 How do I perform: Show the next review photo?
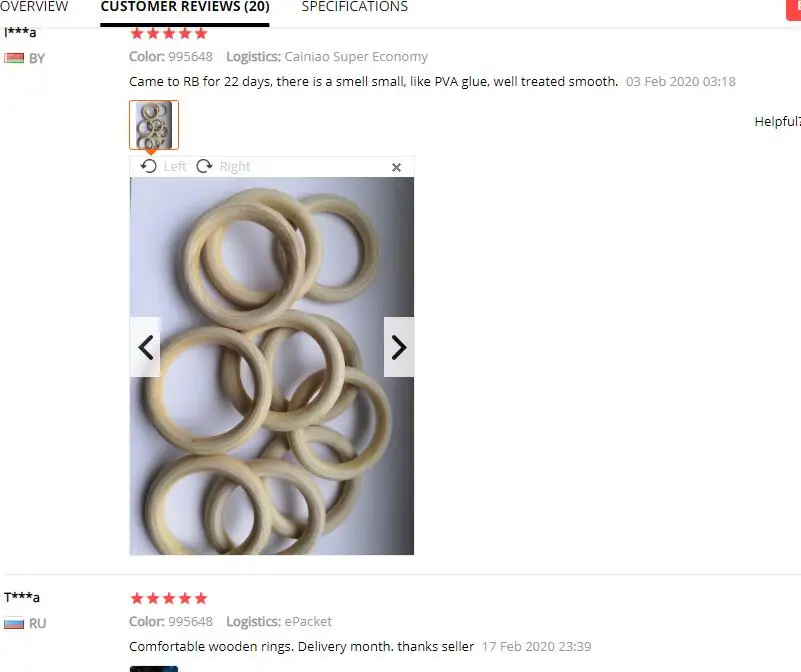click(x=399, y=347)
